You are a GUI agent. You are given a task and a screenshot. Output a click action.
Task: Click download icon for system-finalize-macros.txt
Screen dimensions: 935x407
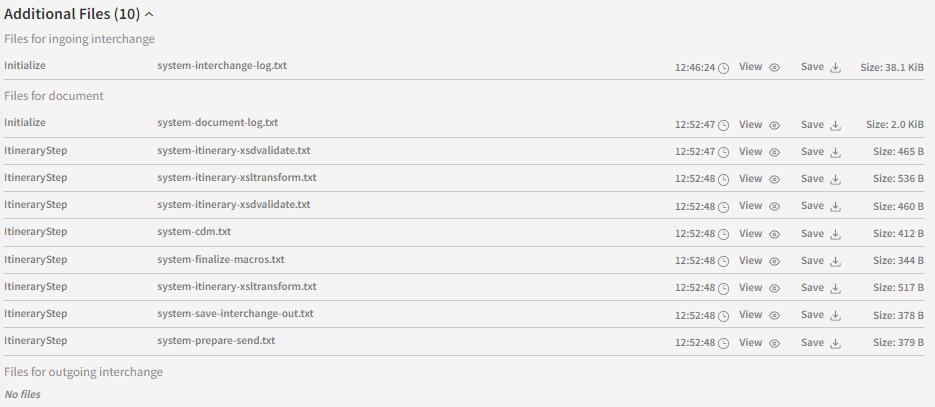835,261
